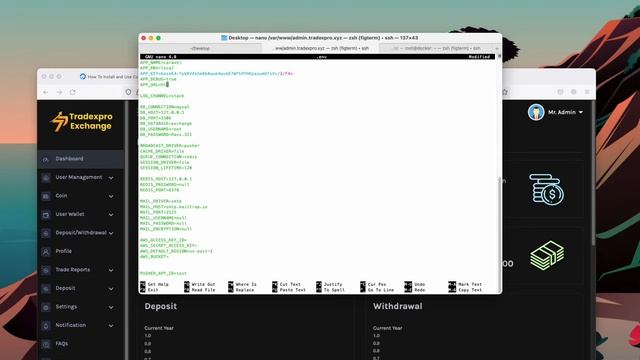640x360 pixels.
Task: Click the coins with dollar icon card
Action: pos(547,189)
